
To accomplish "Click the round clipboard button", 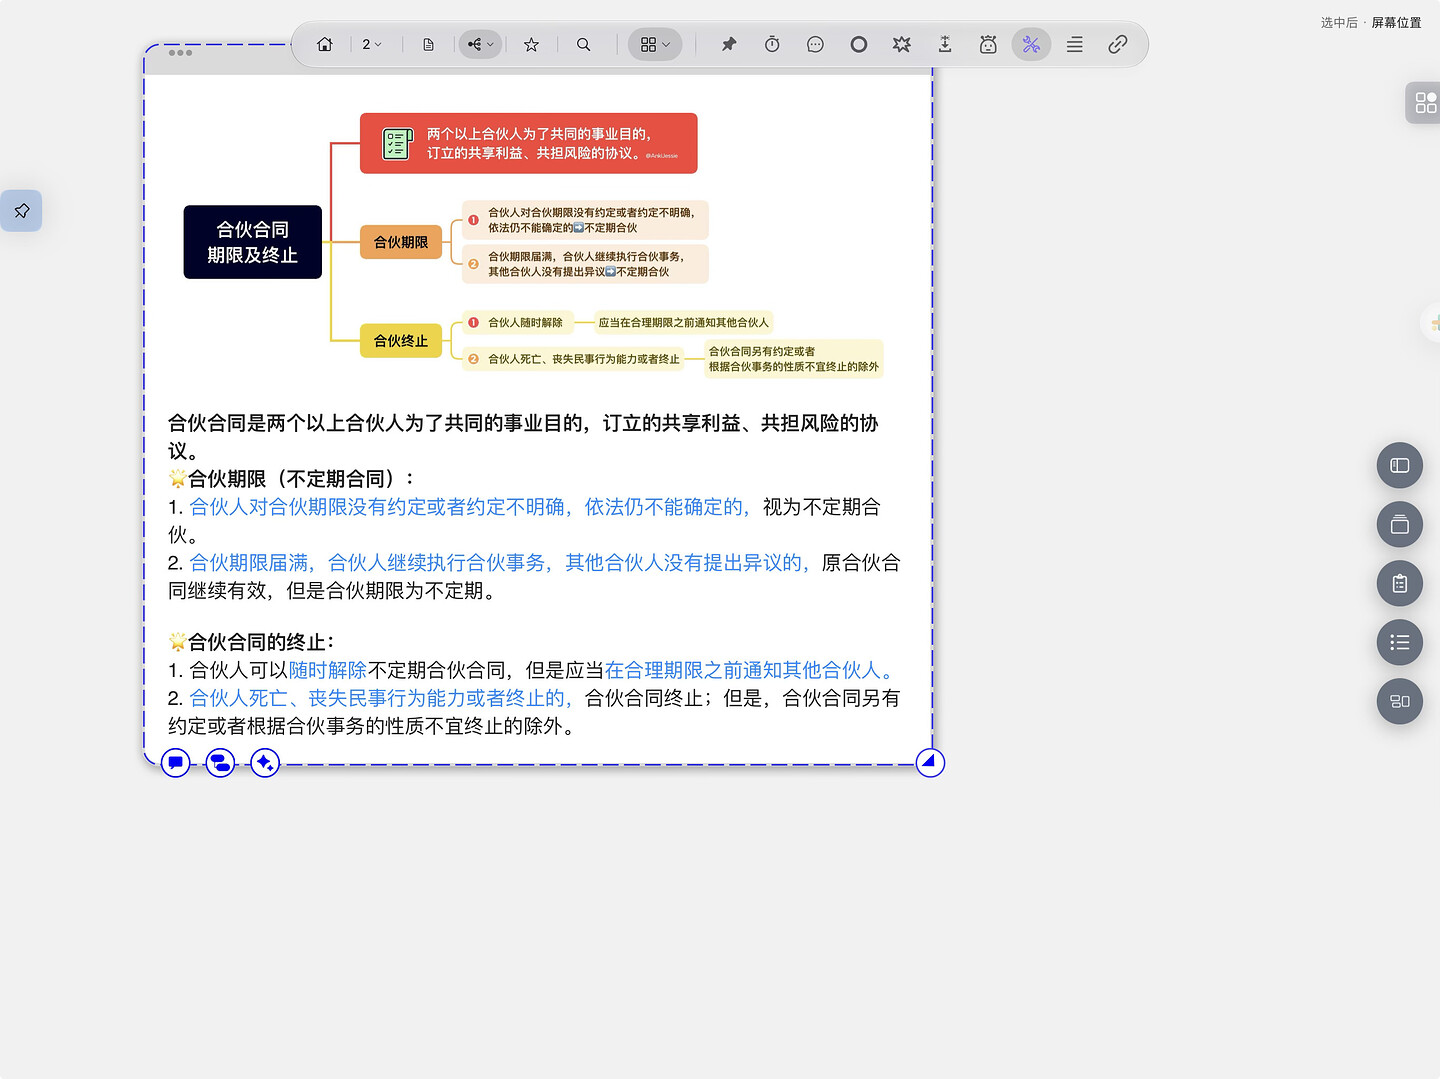I will tap(1400, 584).
